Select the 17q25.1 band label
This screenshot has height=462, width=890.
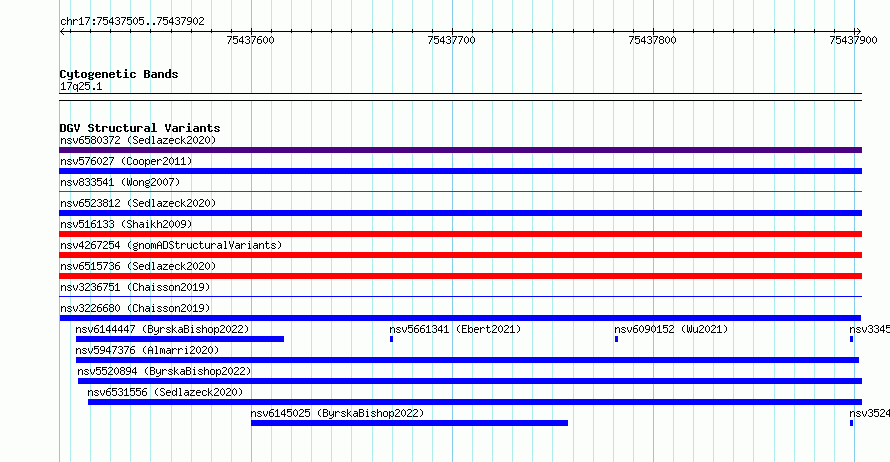tap(81, 86)
